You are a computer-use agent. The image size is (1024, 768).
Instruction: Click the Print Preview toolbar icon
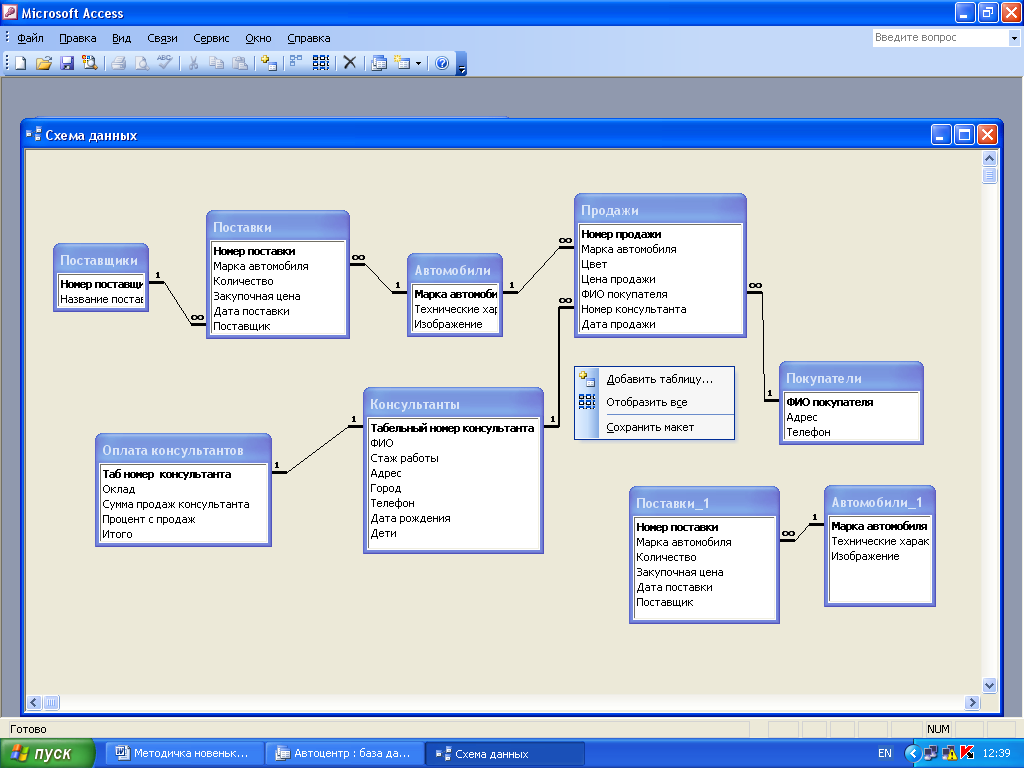(x=141, y=63)
